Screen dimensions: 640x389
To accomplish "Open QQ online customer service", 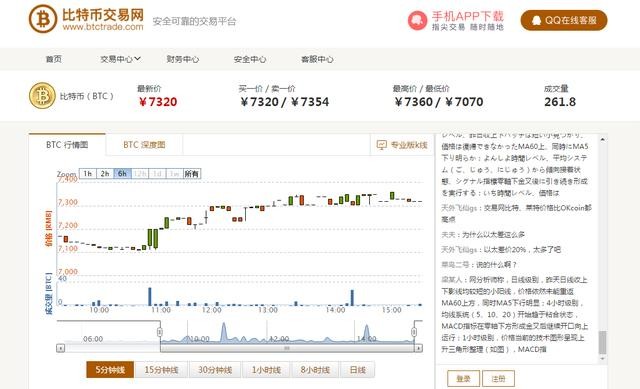I will [564, 20].
